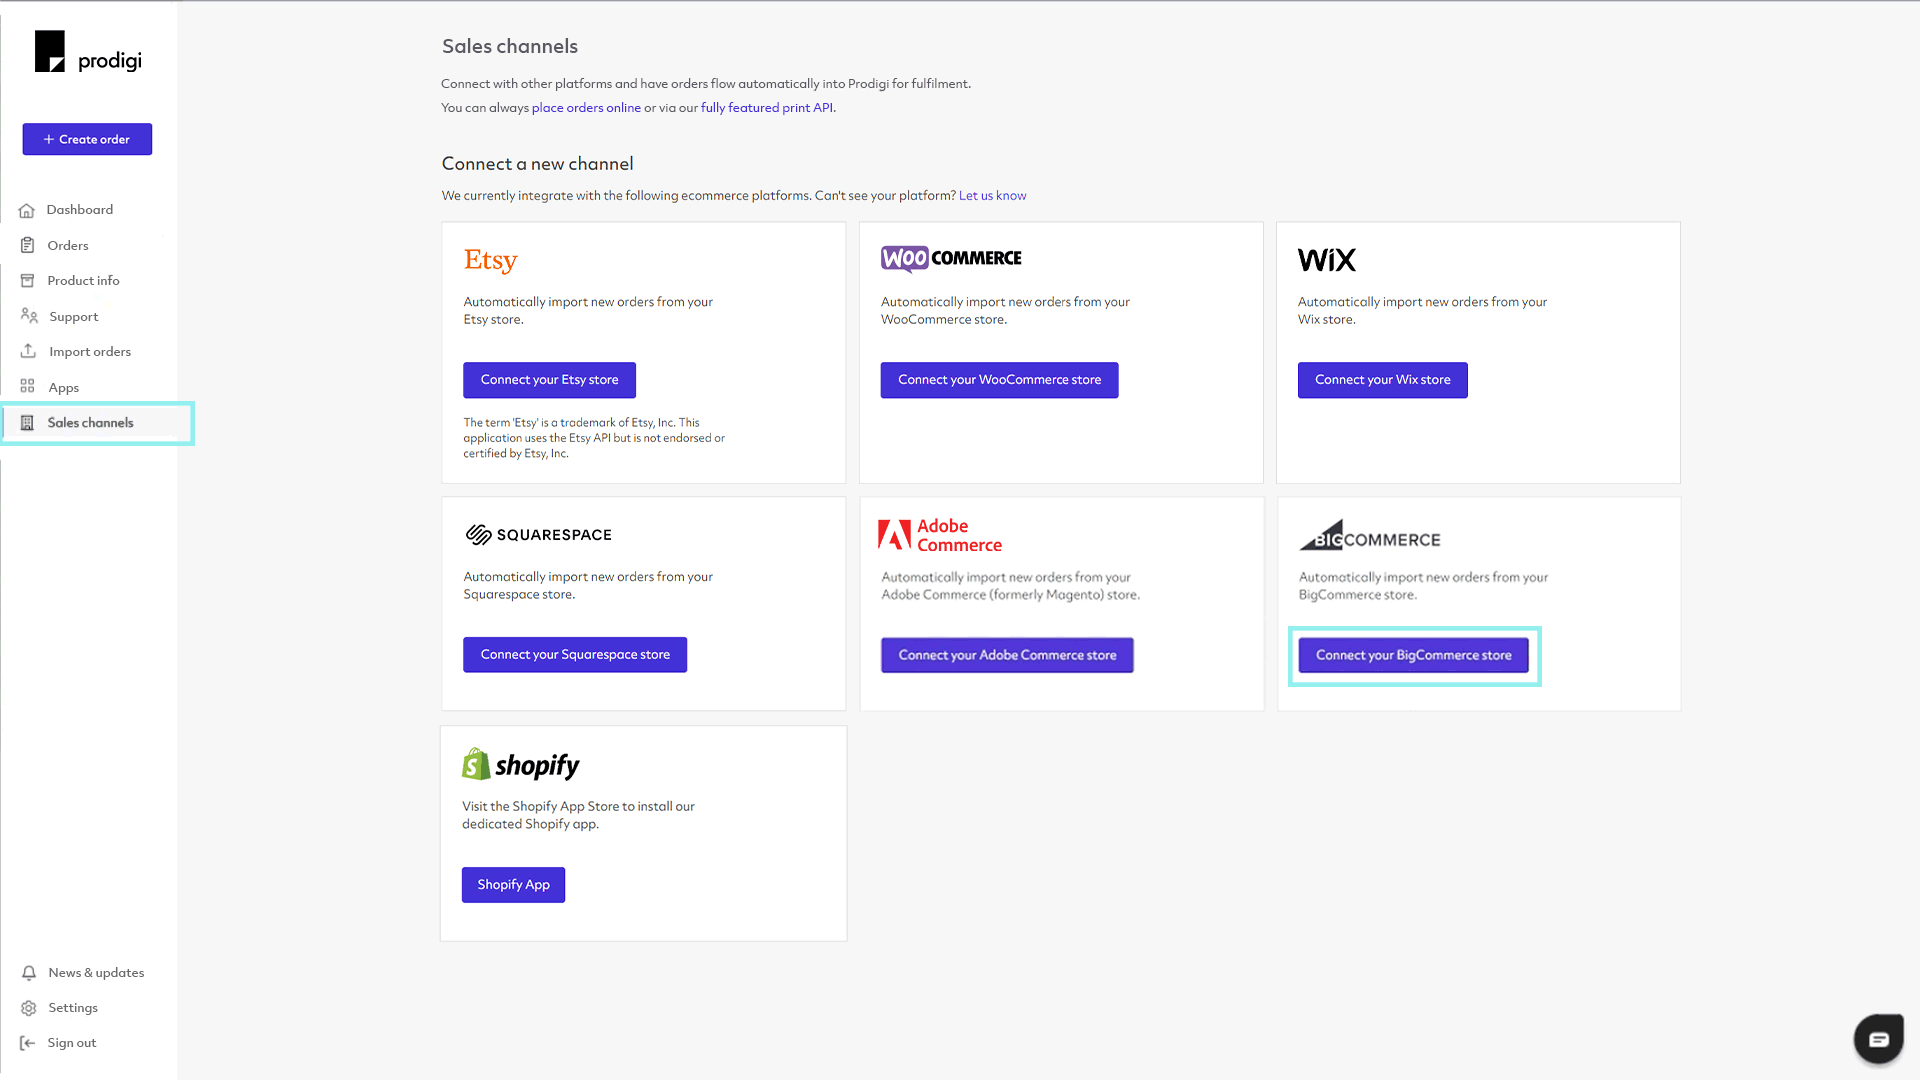Open the place orders online link
1920x1080 pixels.
pos(586,107)
